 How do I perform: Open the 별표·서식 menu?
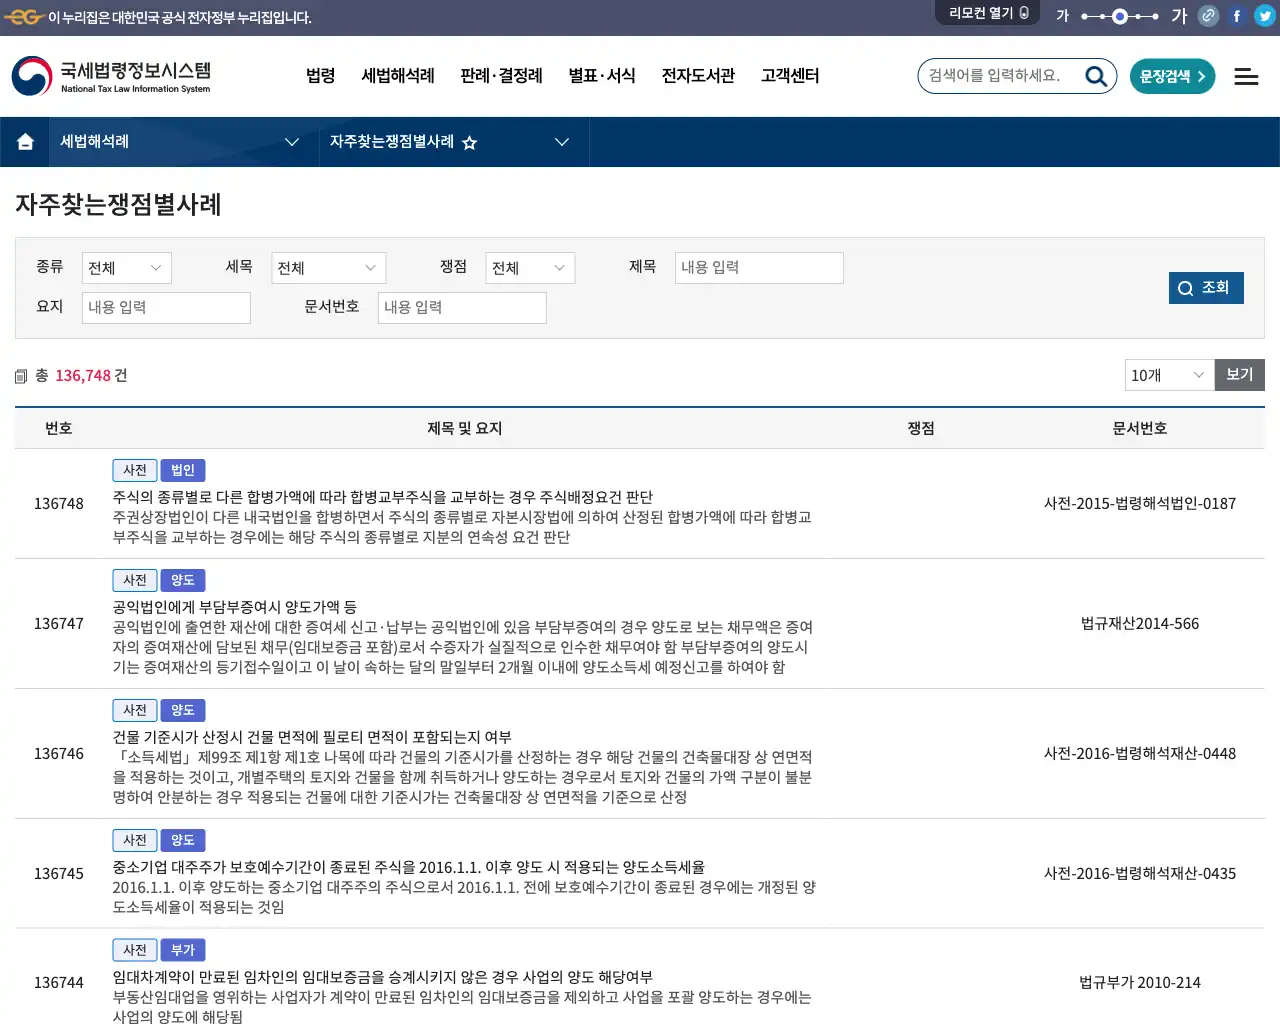(x=602, y=76)
